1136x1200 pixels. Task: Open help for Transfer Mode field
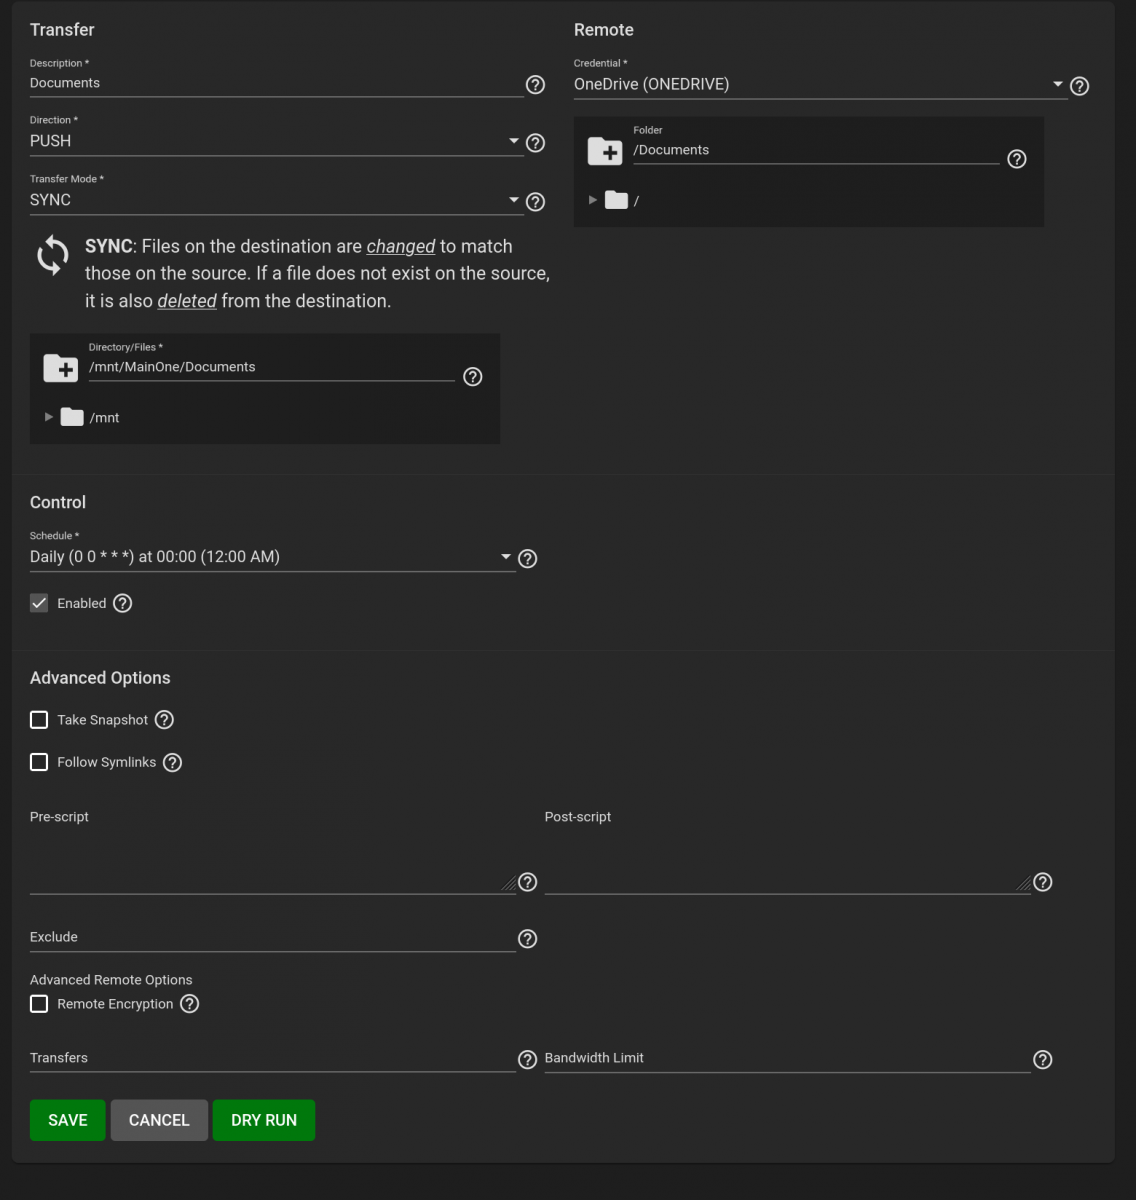coord(535,202)
